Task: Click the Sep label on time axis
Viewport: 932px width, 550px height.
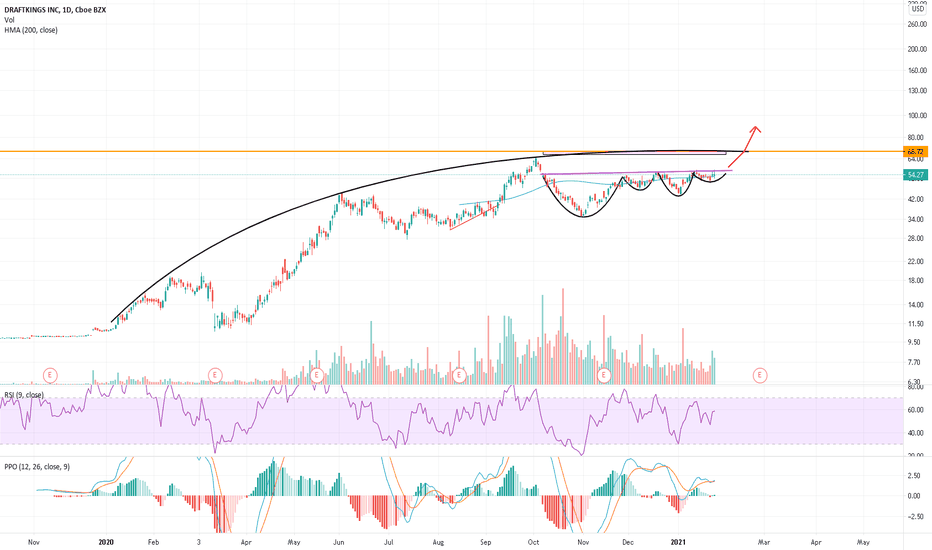Action: coord(486,542)
